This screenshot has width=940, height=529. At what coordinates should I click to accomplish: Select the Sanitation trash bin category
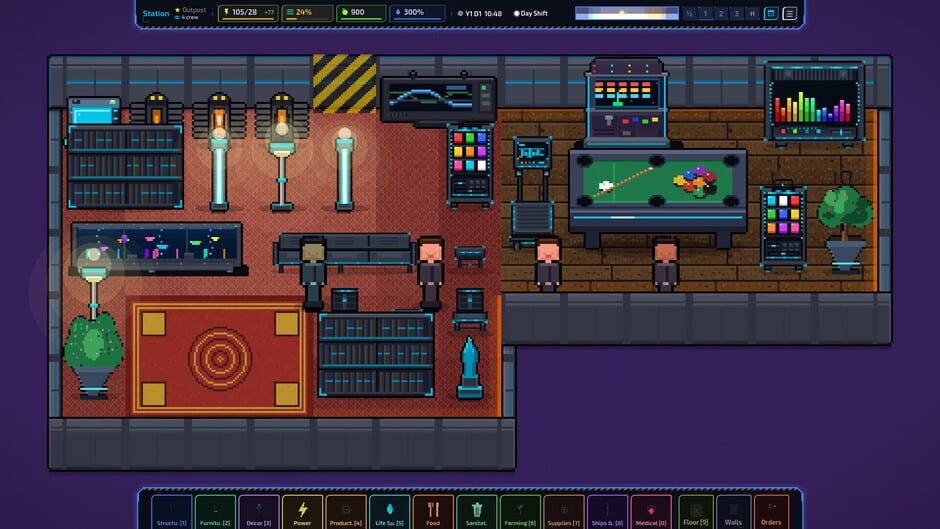[477, 512]
